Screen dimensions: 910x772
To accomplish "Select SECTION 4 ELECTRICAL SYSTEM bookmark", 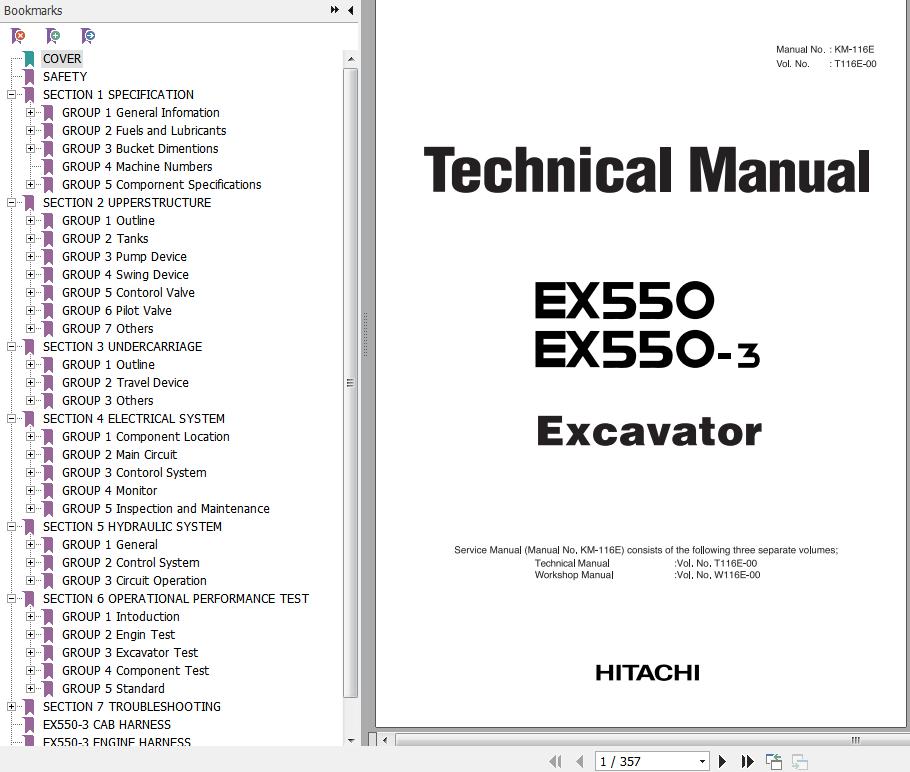I will 133,419.
